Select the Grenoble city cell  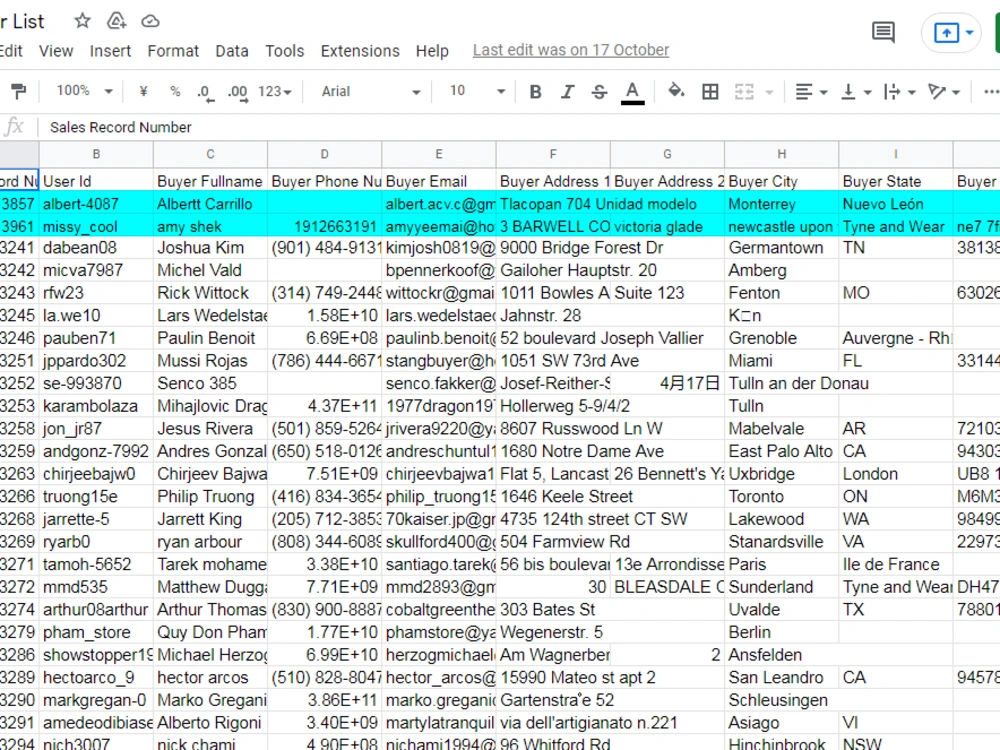[782, 338]
